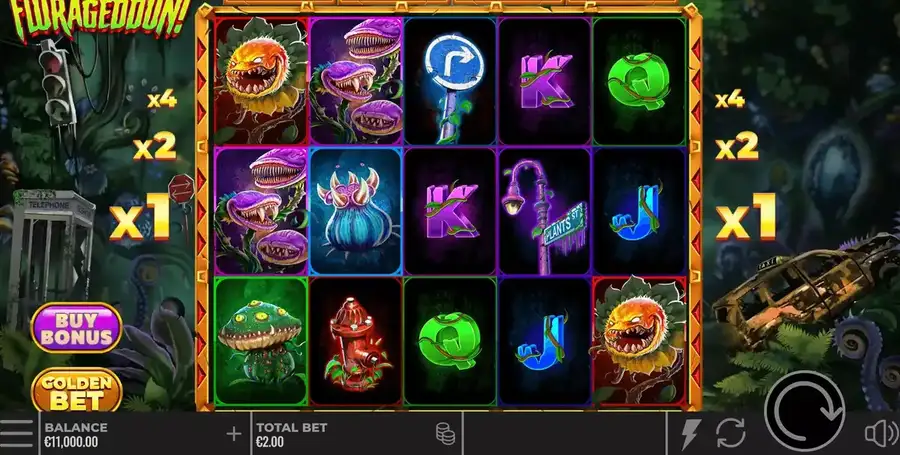Screen dimensions: 900x455
Task: Spin the reels with round button
Action: (x=805, y=410)
